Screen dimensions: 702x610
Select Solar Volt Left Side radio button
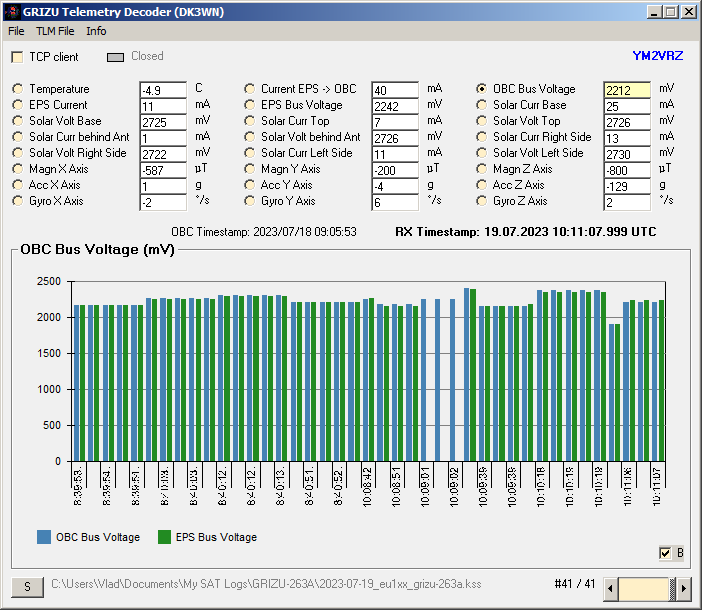(481, 153)
